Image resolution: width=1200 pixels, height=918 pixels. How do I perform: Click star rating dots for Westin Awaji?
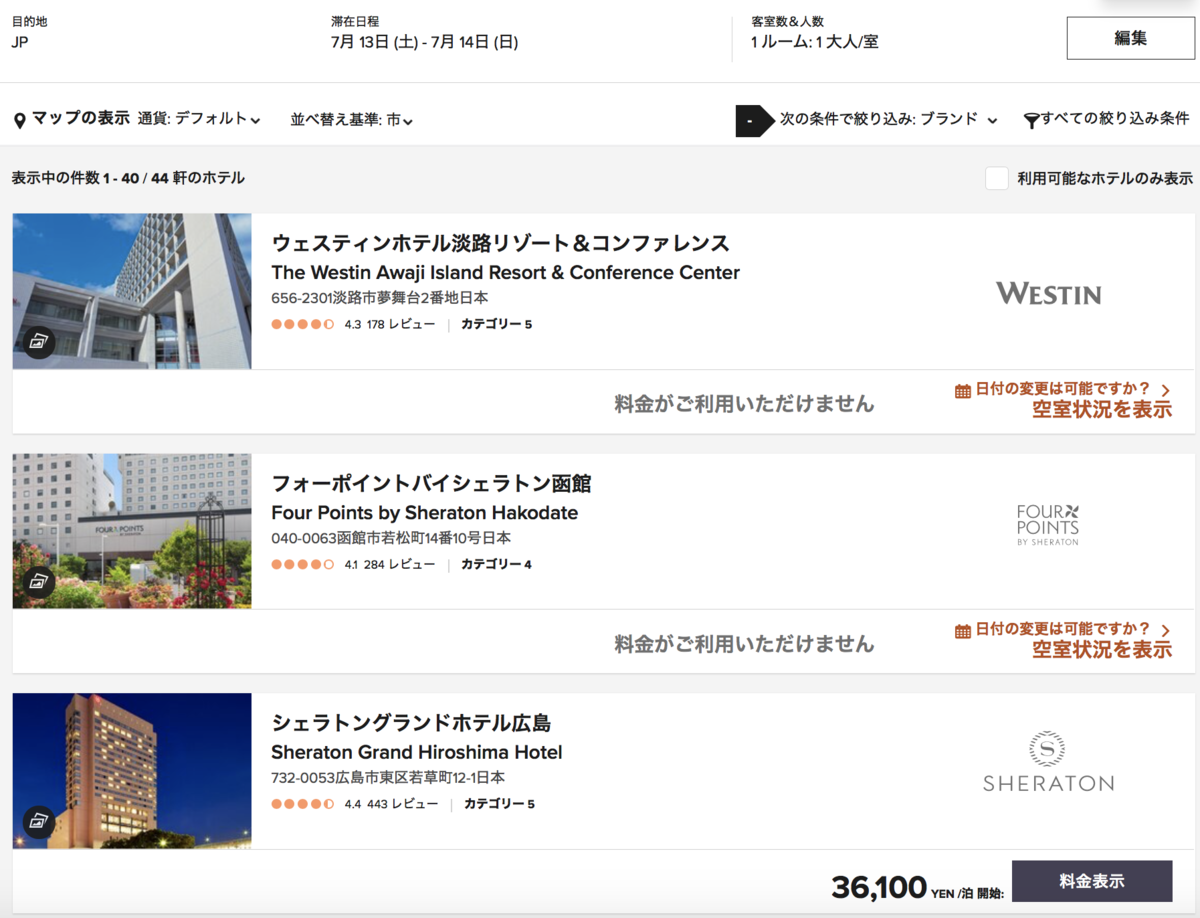click(x=303, y=325)
